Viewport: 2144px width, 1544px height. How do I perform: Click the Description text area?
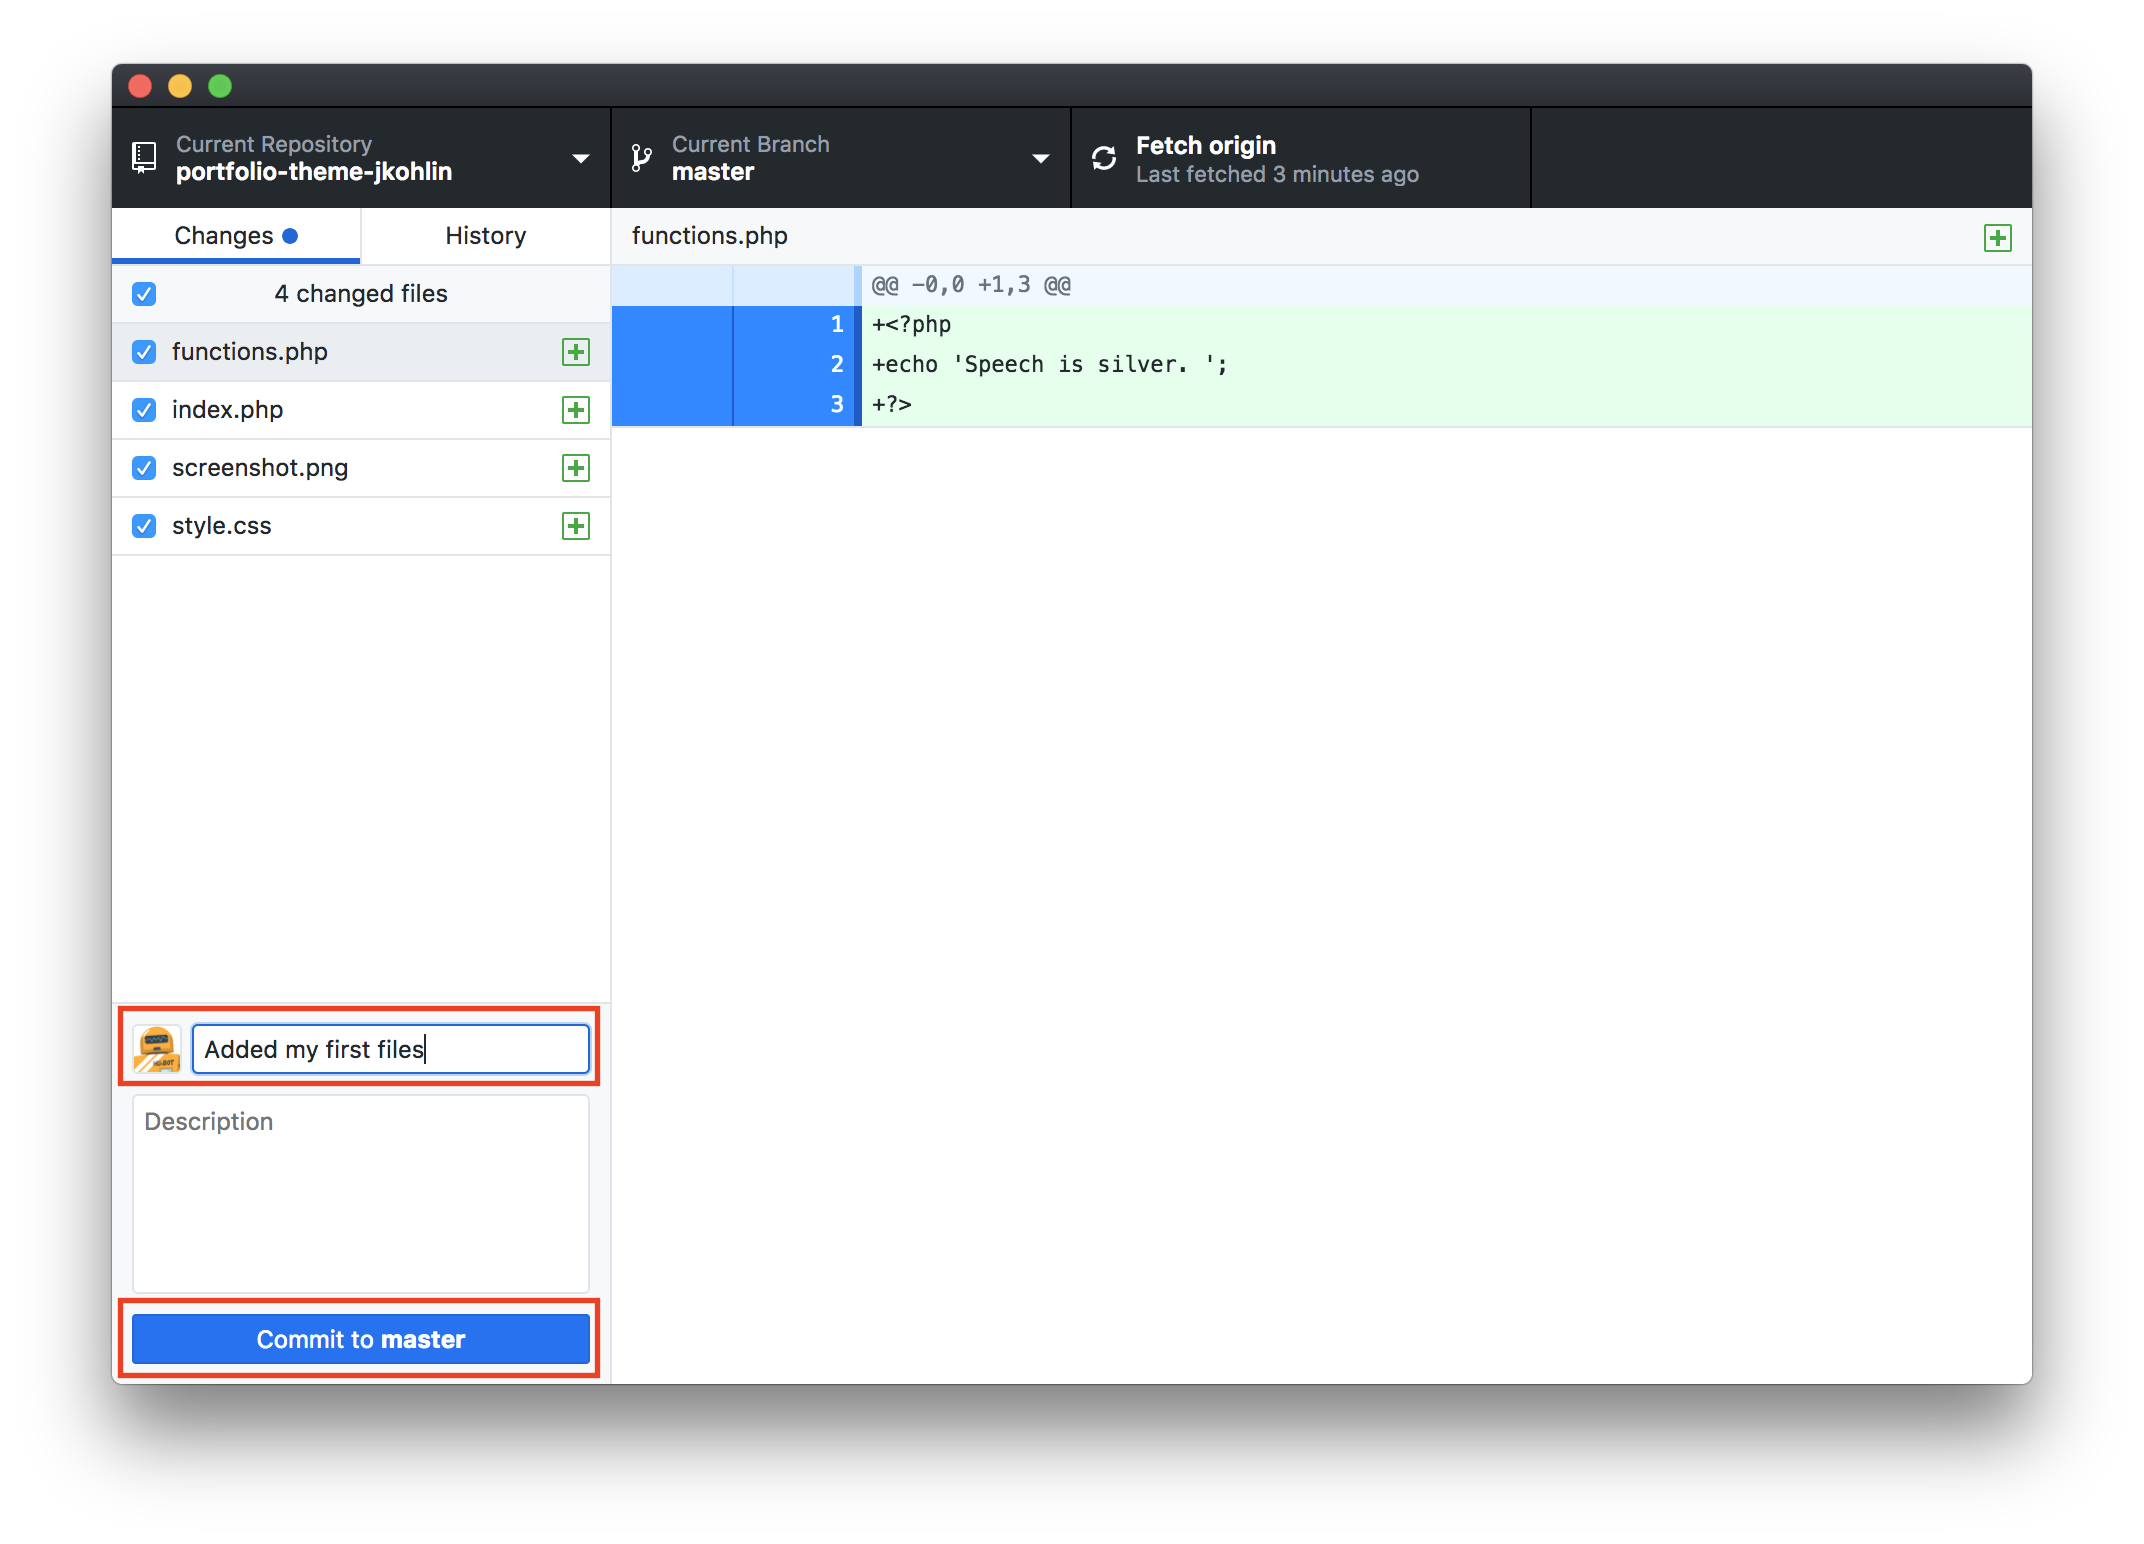[x=361, y=1194]
